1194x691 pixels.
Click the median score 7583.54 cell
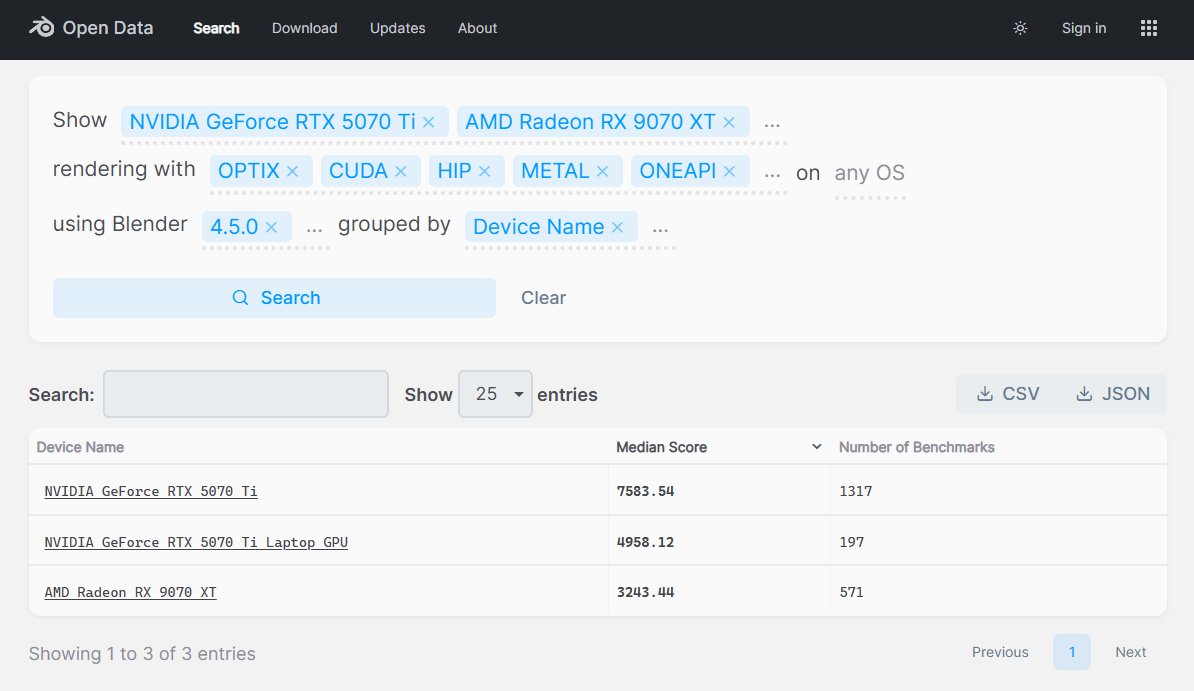click(646, 491)
